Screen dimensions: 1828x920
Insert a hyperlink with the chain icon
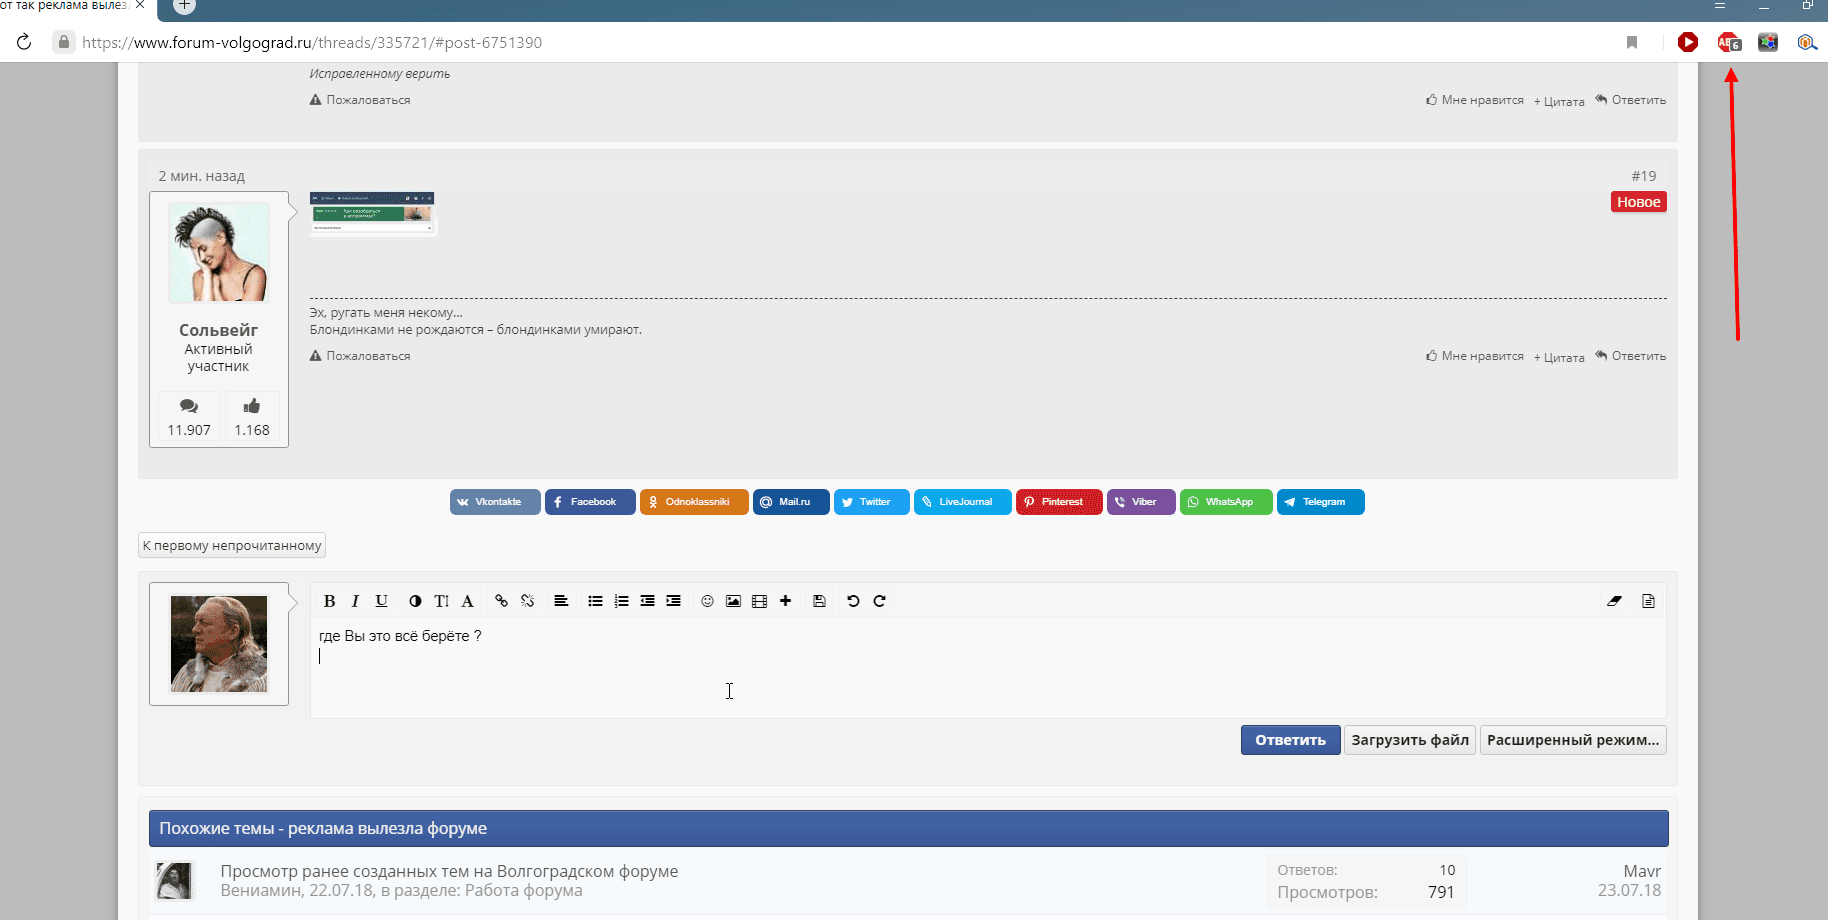pyautogui.click(x=501, y=601)
